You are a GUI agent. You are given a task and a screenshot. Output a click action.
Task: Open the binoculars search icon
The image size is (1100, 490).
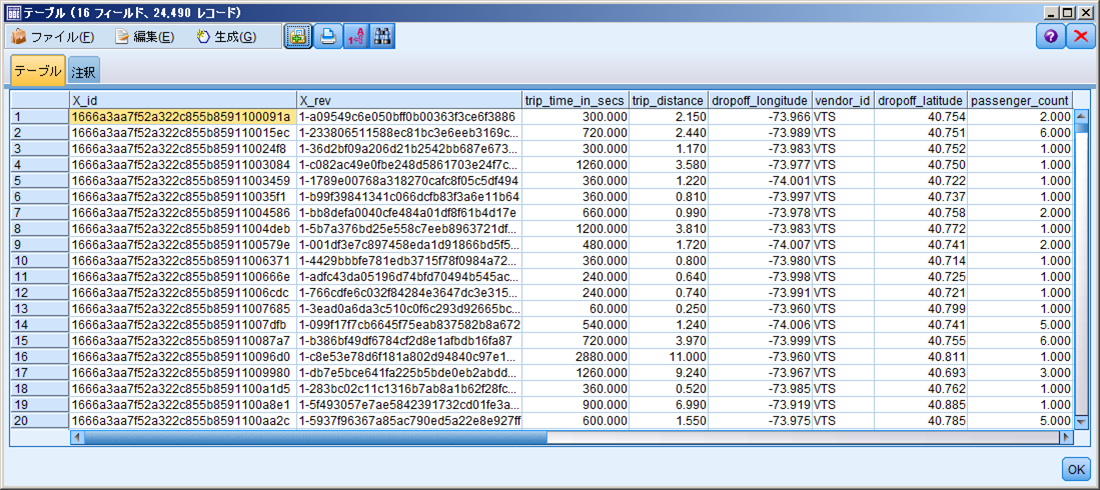[382, 37]
